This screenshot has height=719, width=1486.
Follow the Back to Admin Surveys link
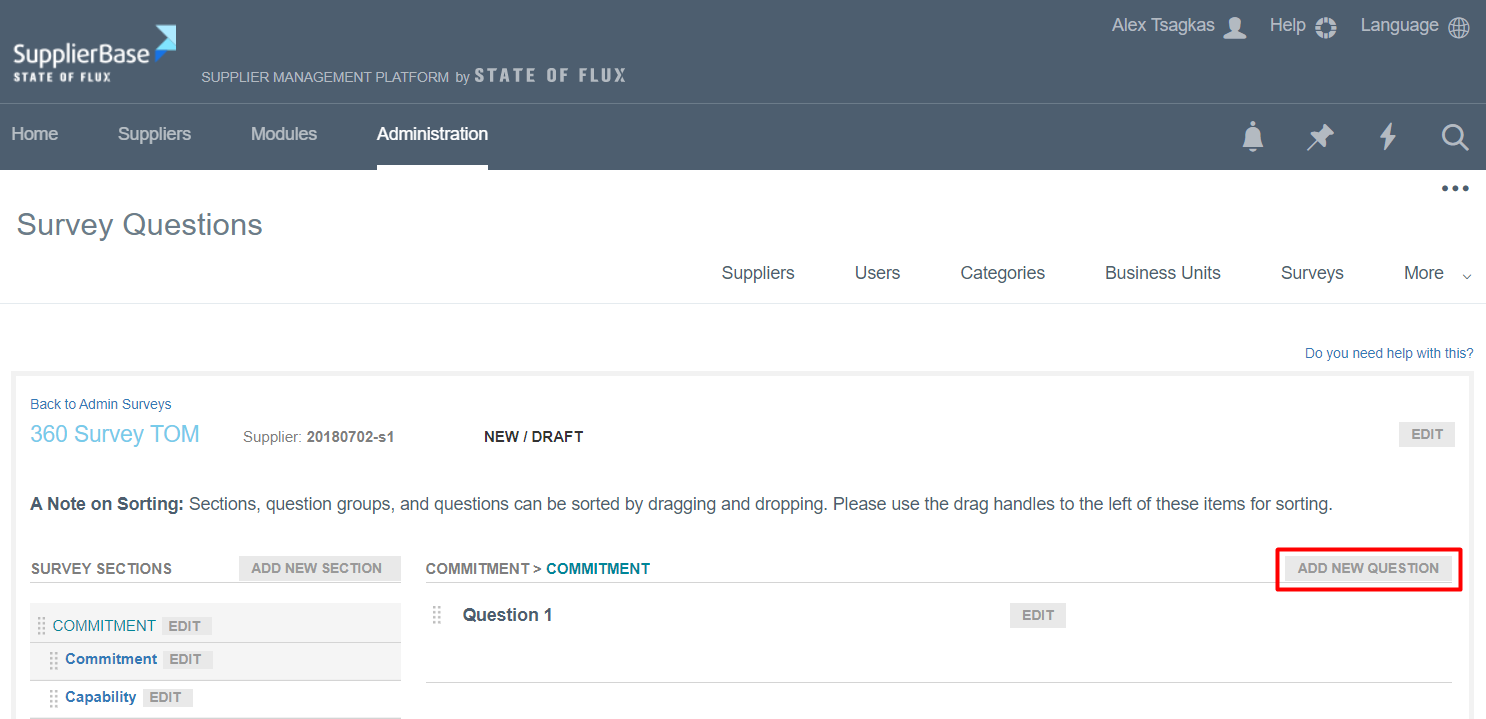[x=101, y=404]
